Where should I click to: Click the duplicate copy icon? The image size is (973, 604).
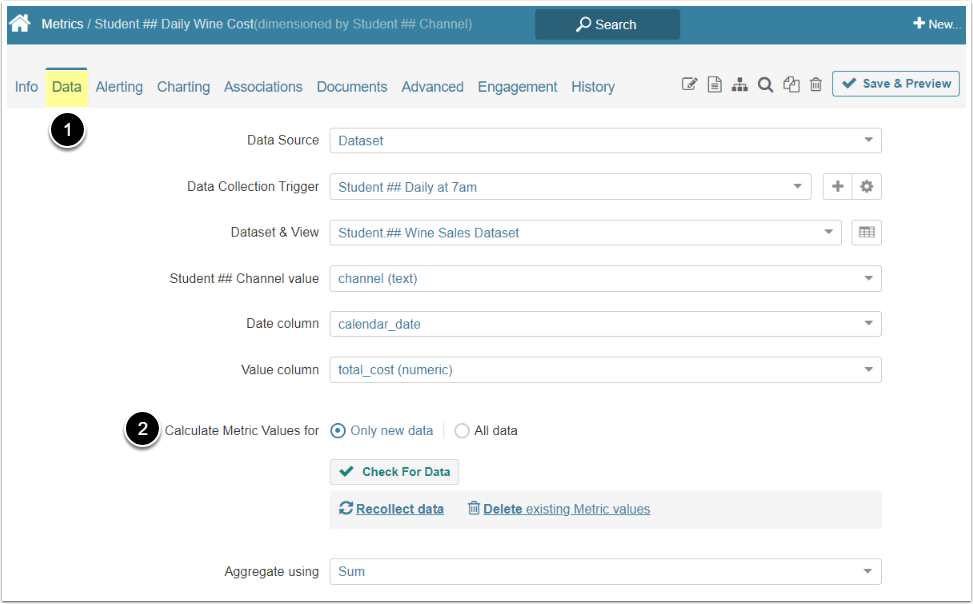[x=791, y=84]
